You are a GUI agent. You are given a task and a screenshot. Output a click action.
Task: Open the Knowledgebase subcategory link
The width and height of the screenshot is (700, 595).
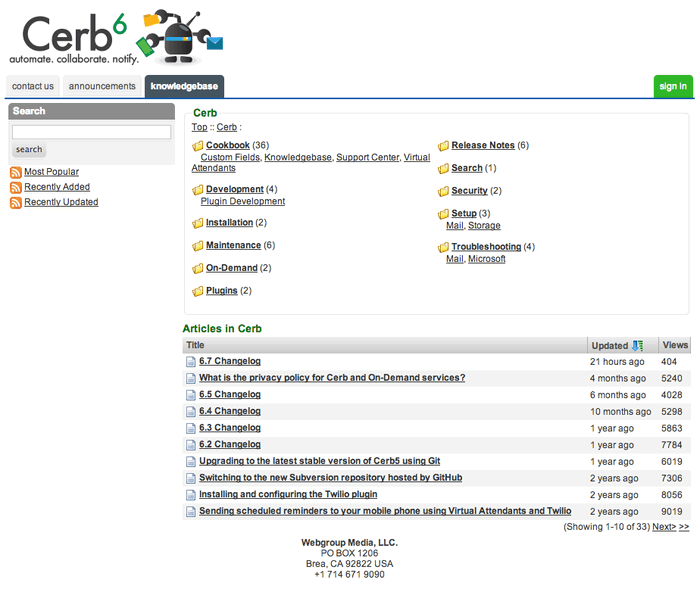click(298, 157)
